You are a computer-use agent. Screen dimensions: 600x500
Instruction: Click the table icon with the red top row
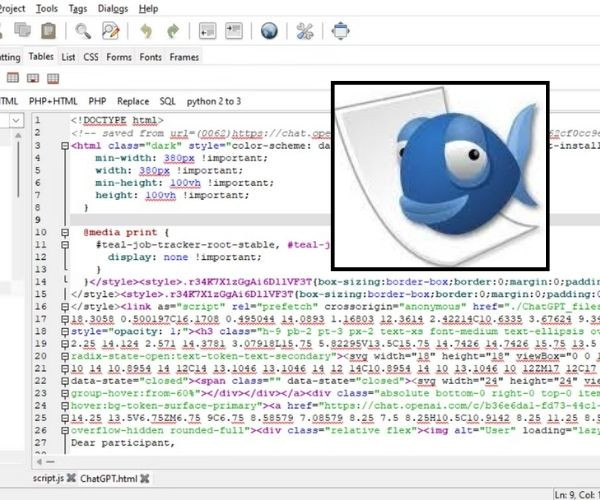click(13, 78)
